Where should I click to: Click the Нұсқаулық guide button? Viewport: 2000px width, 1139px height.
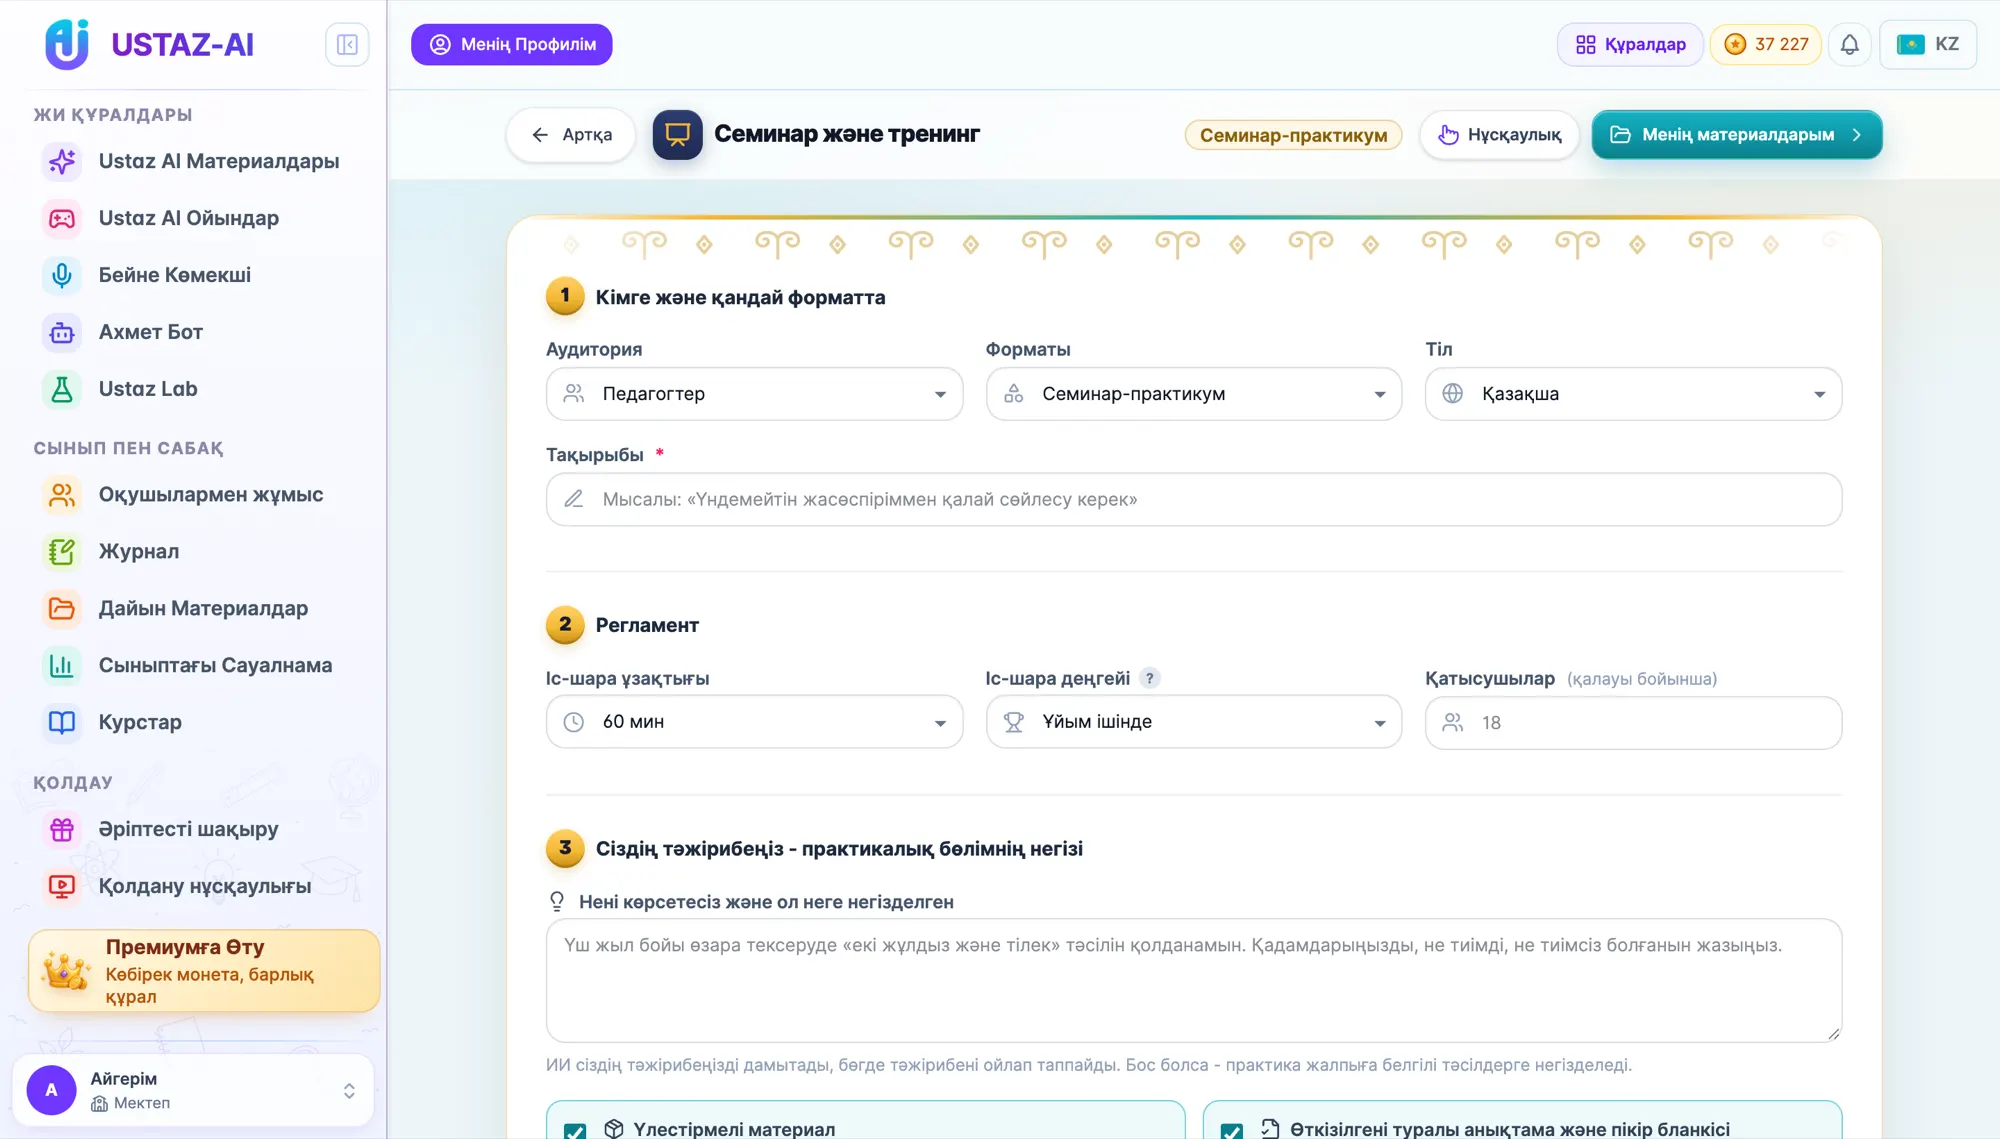1499,135
